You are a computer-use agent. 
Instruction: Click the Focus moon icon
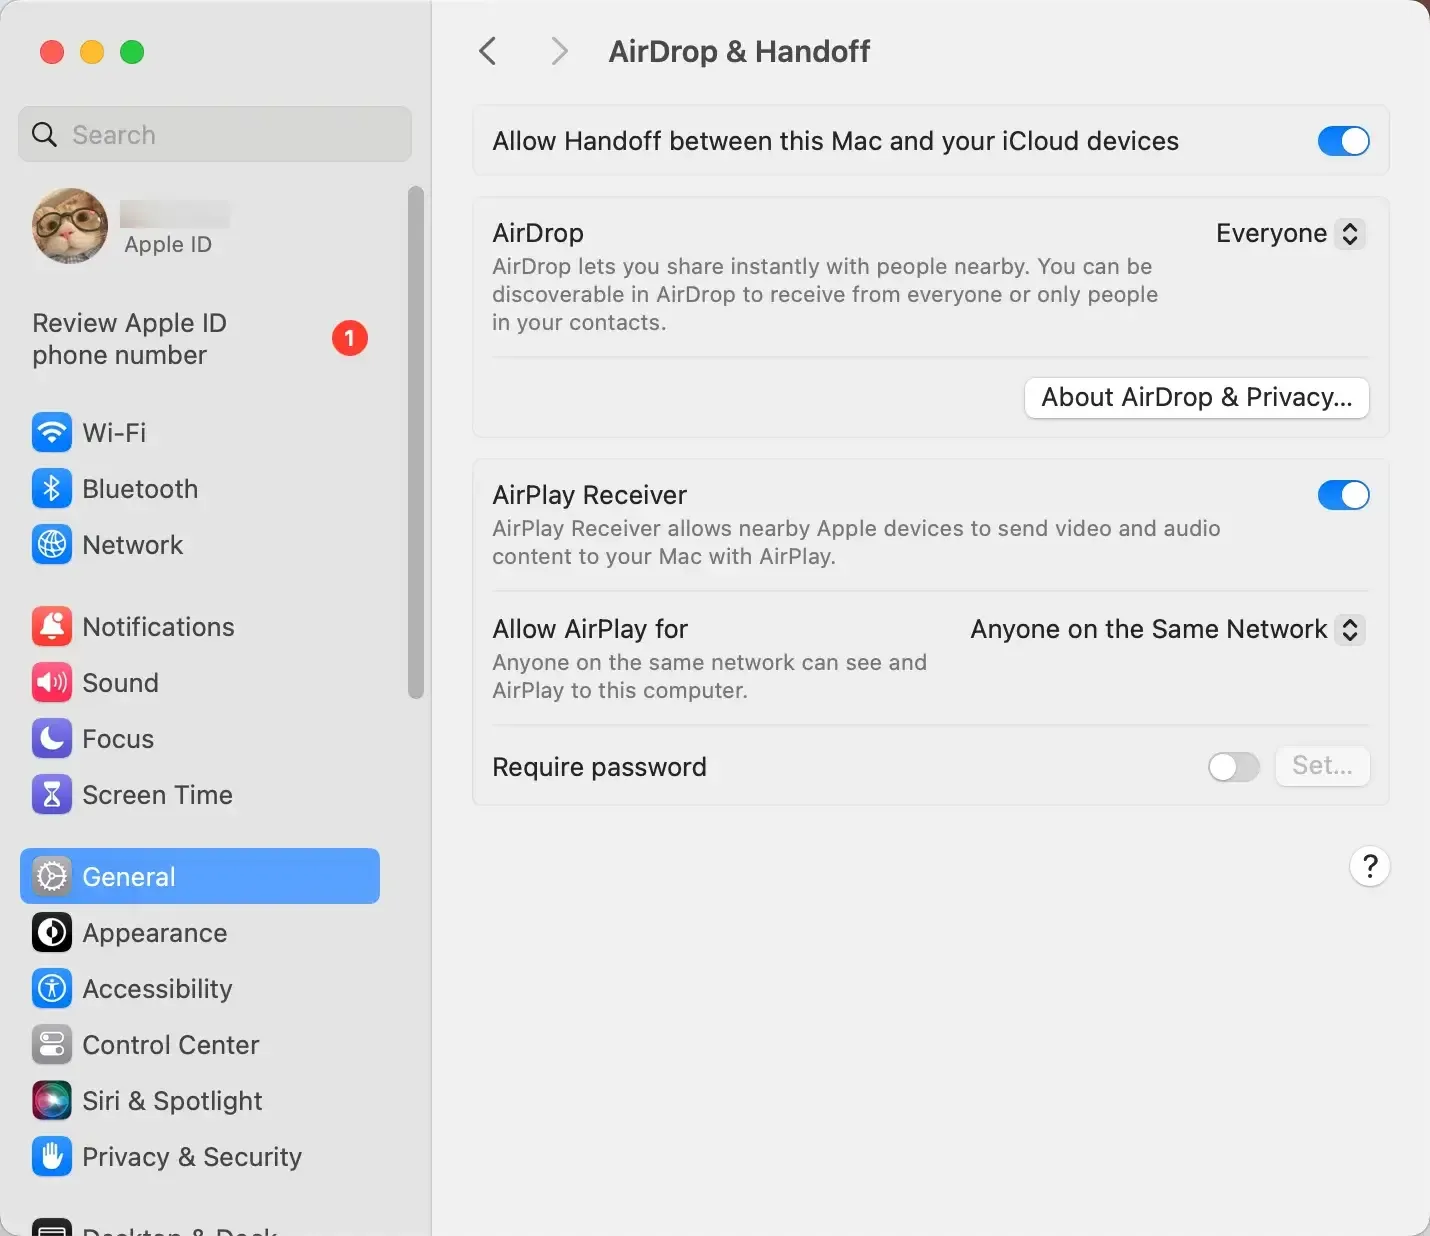pos(52,739)
